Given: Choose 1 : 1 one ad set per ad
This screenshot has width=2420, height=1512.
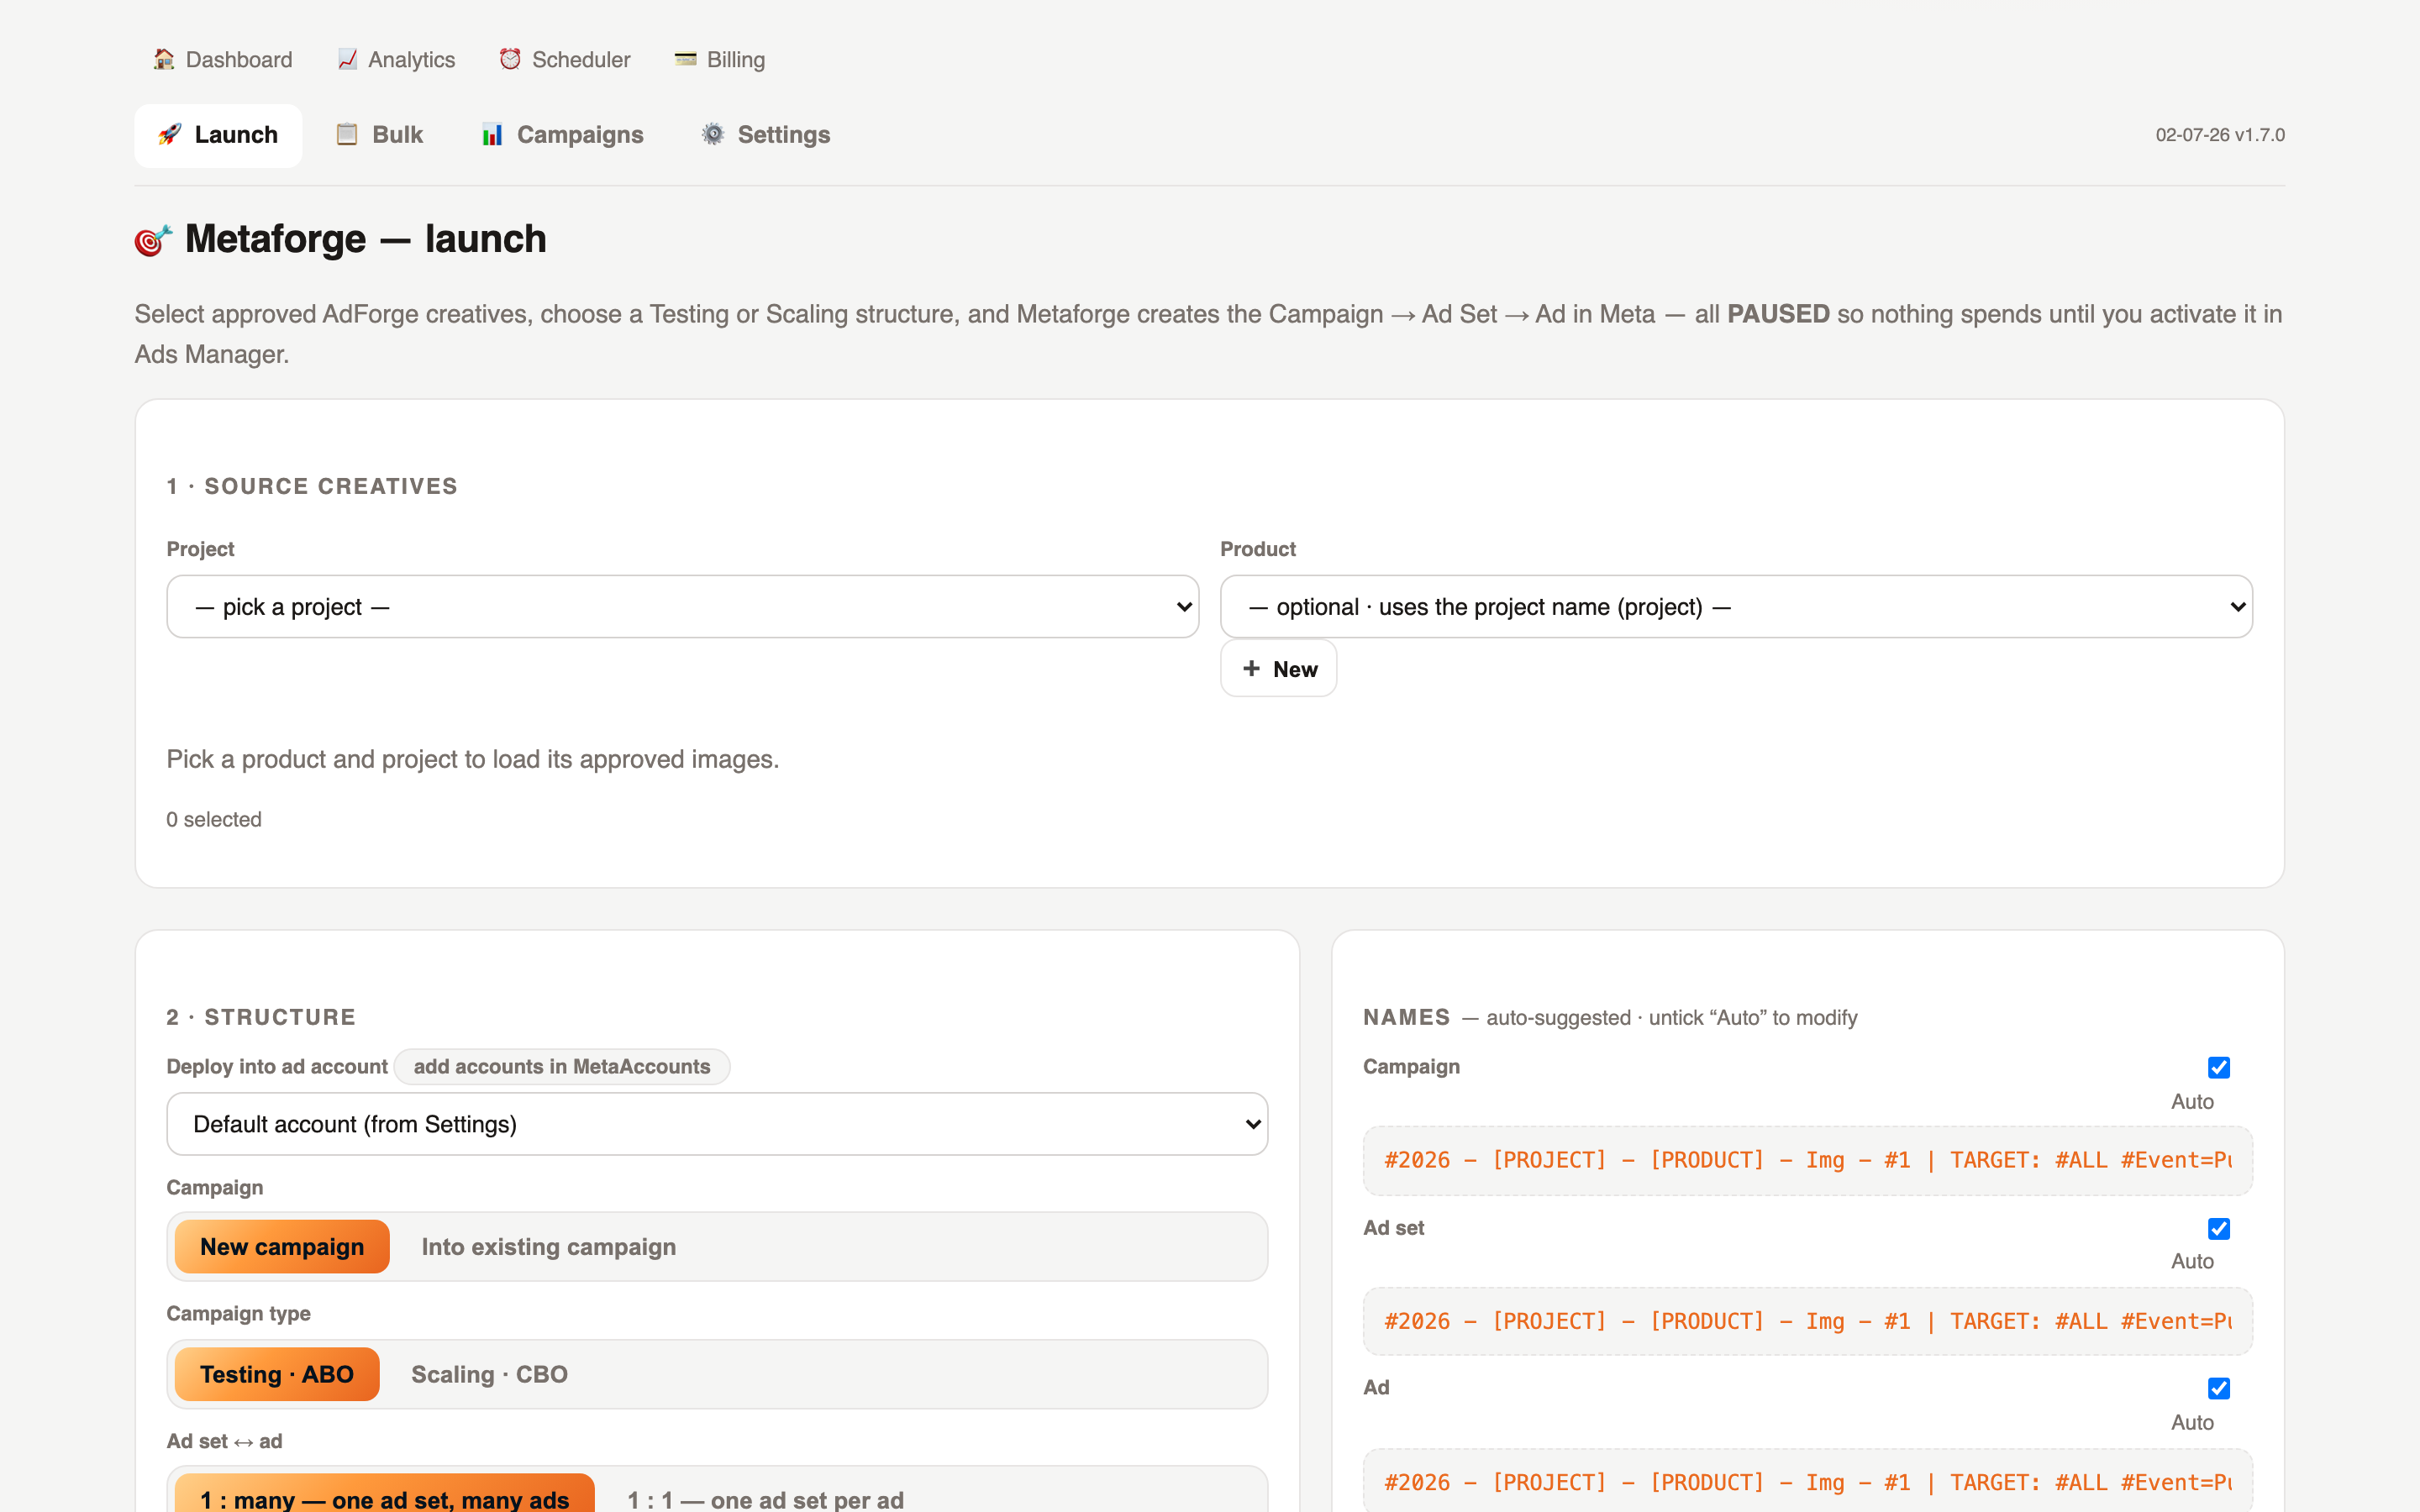Looking at the screenshot, I should tap(765, 1499).
